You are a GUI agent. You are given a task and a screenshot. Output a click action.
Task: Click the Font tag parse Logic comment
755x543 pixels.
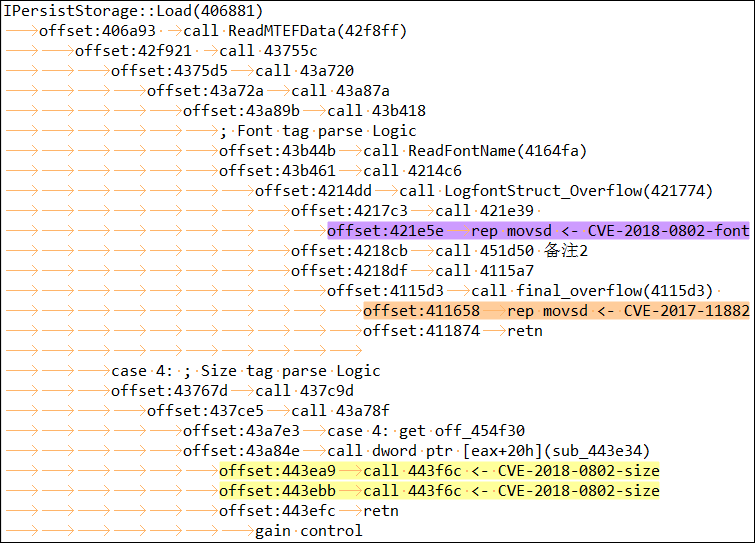[x=317, y=131]
